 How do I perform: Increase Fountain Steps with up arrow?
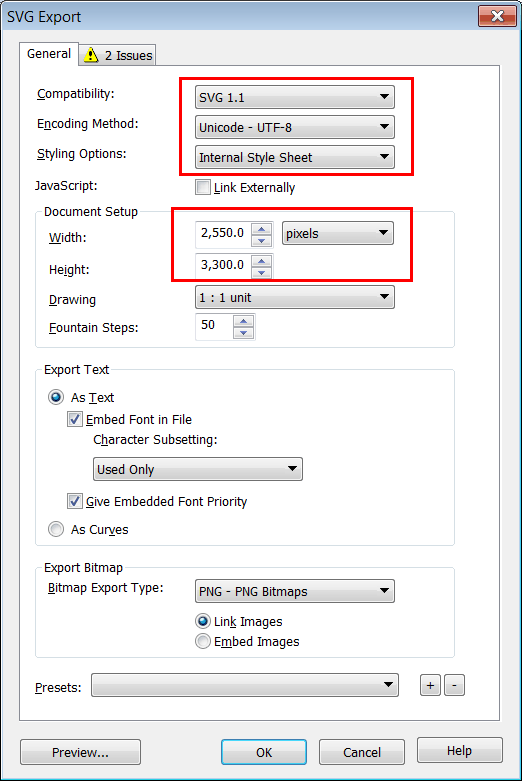[244, 321]
